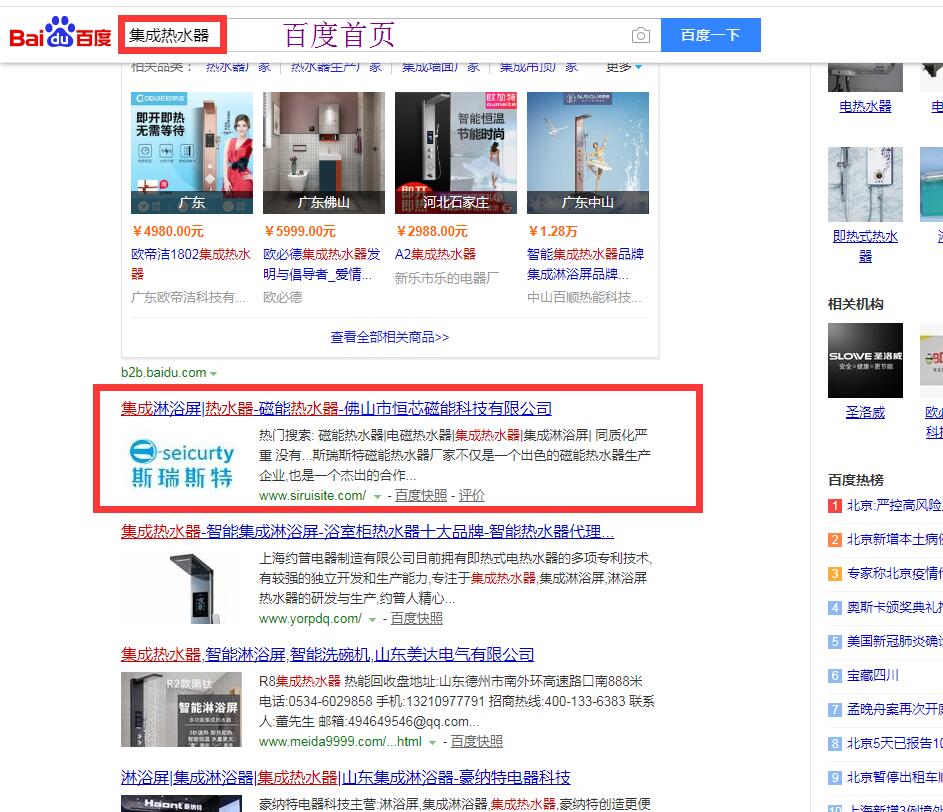Click the 广东佛山 bathroom product image
943x812 pixels.
pyautogui.click(x=323, y=152)
